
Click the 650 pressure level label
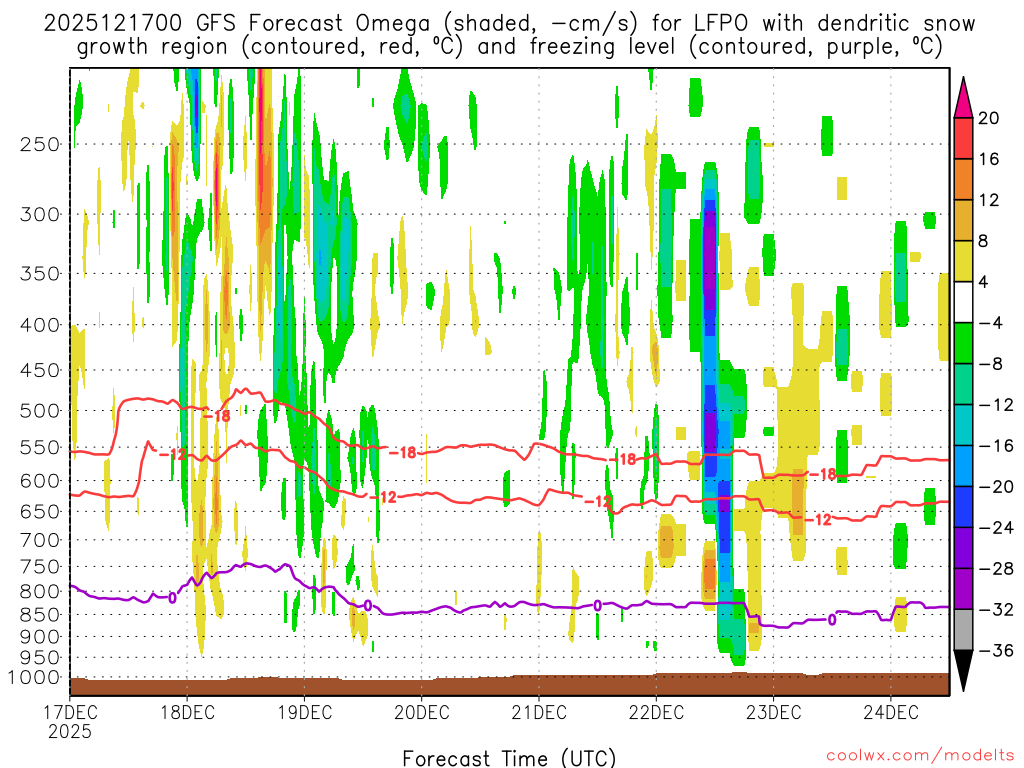pos(40,511)
